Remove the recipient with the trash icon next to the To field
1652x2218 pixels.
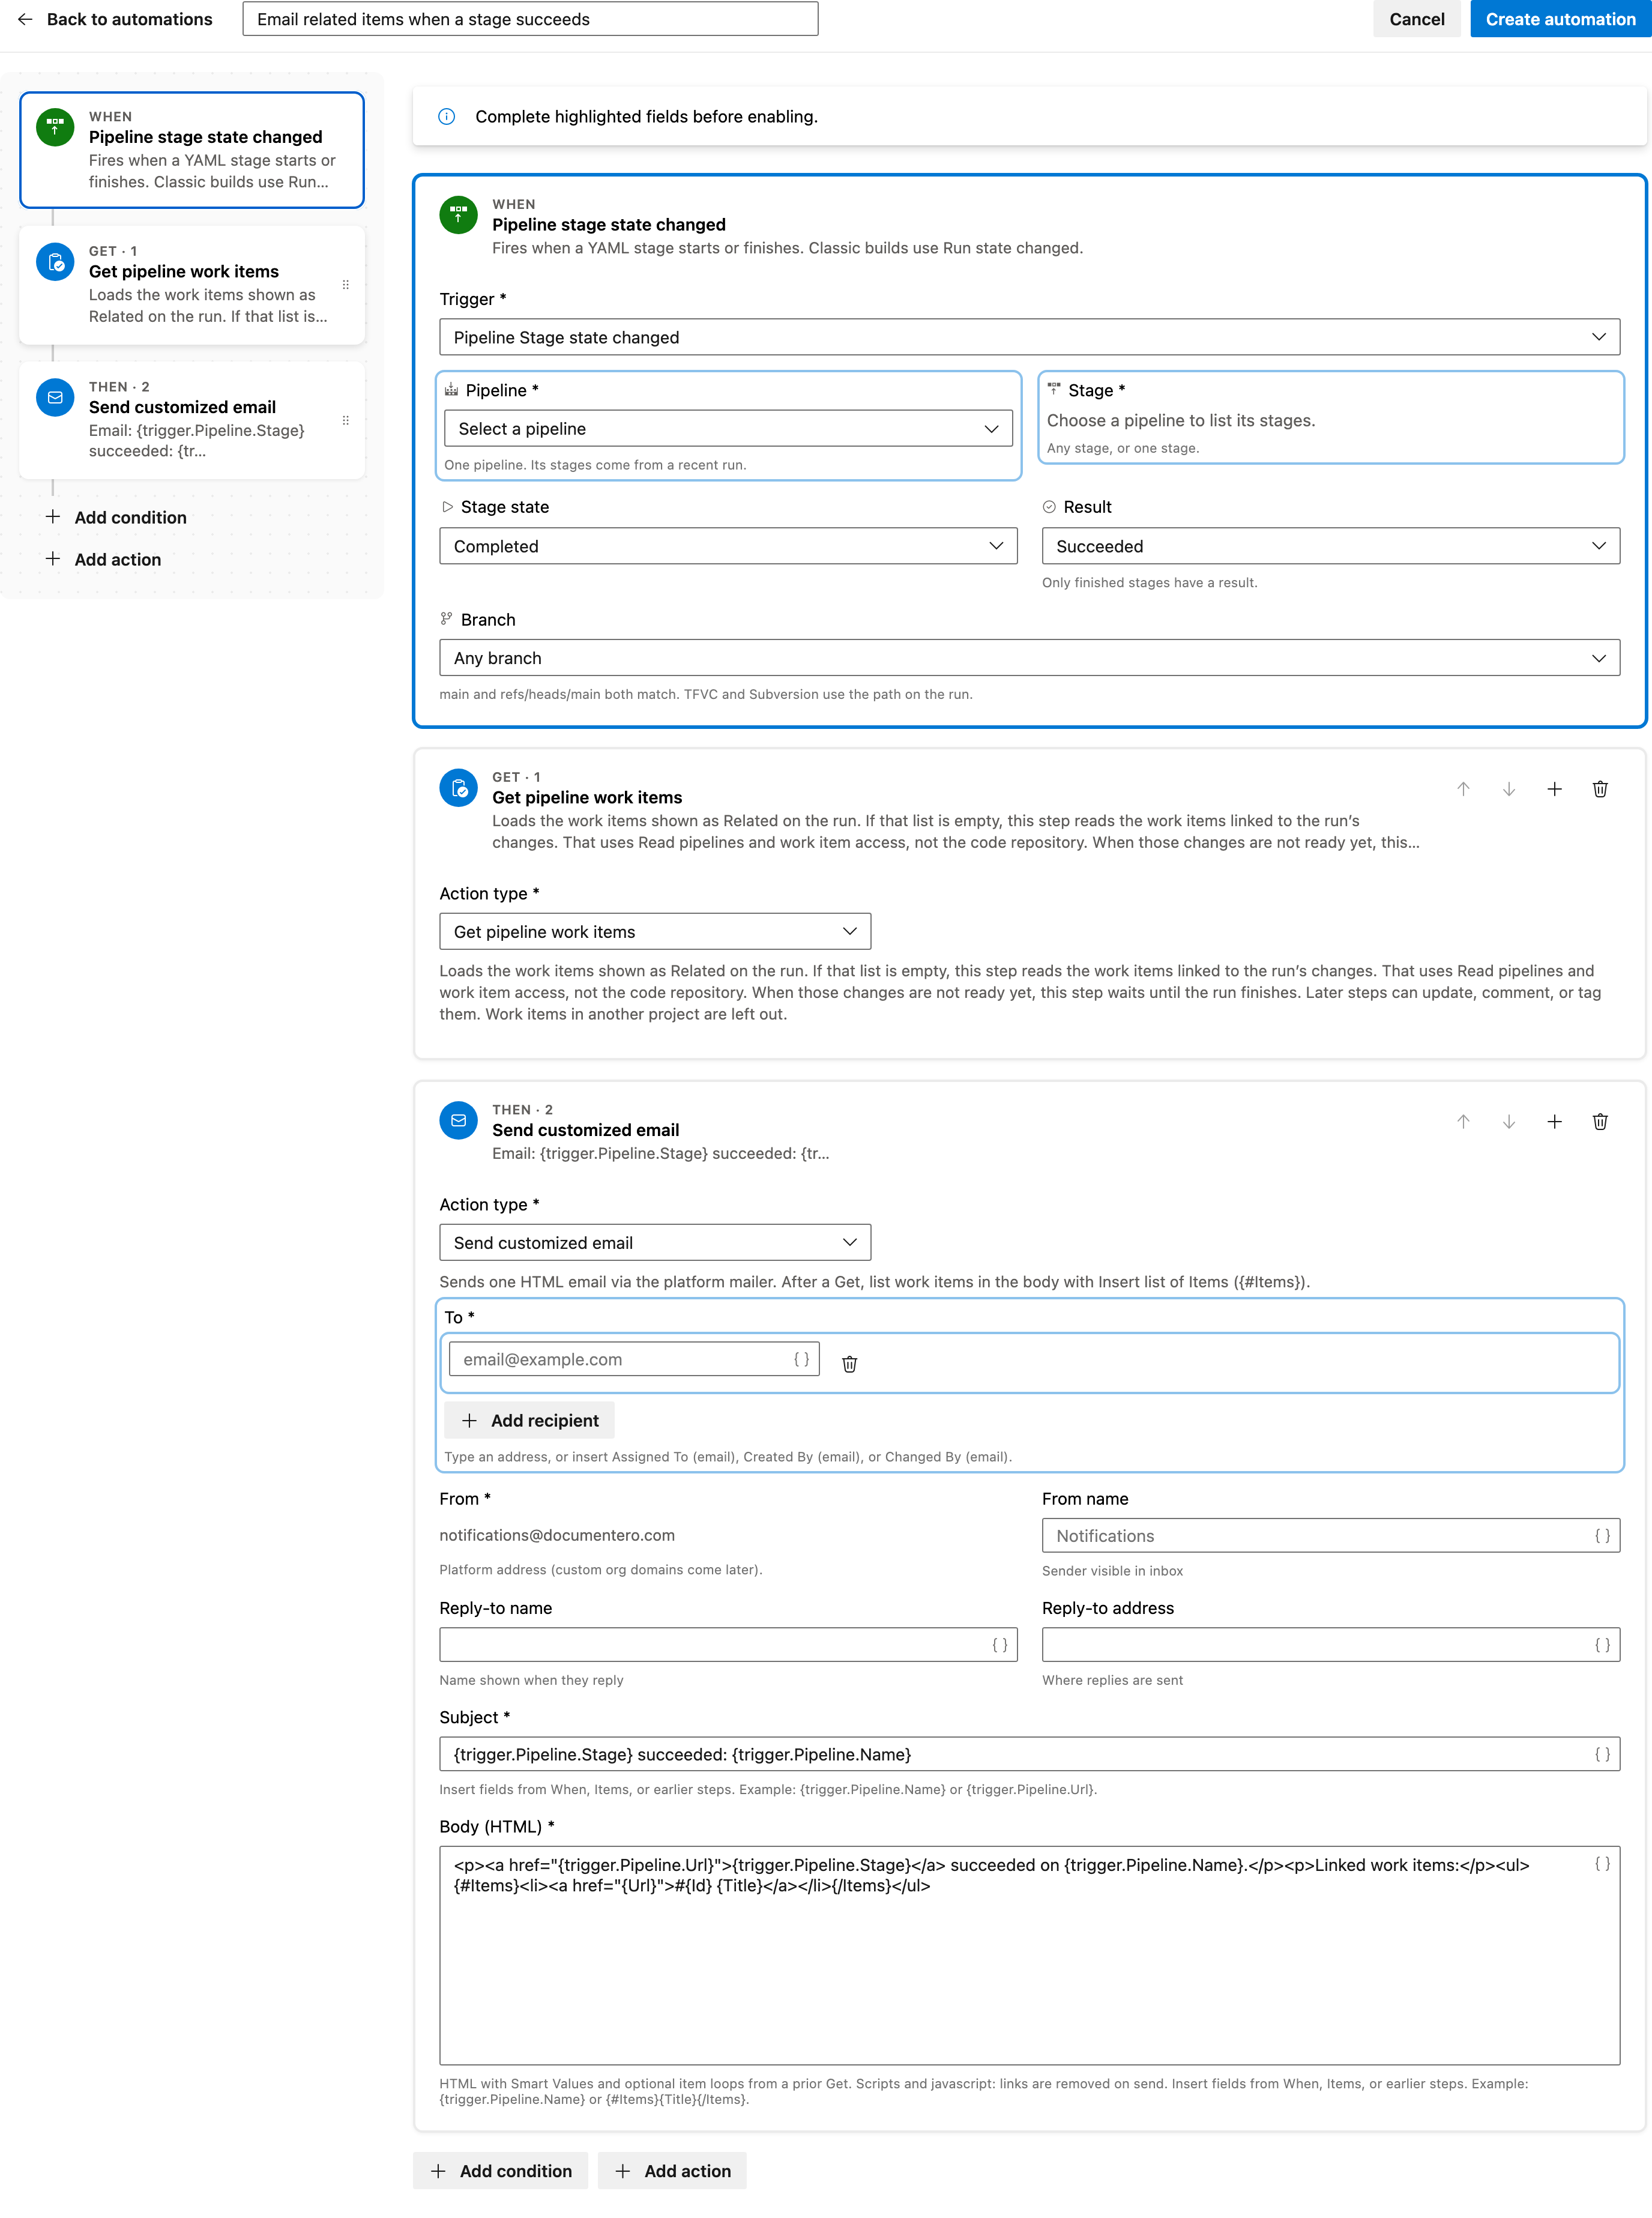(x=849, y=1364)
